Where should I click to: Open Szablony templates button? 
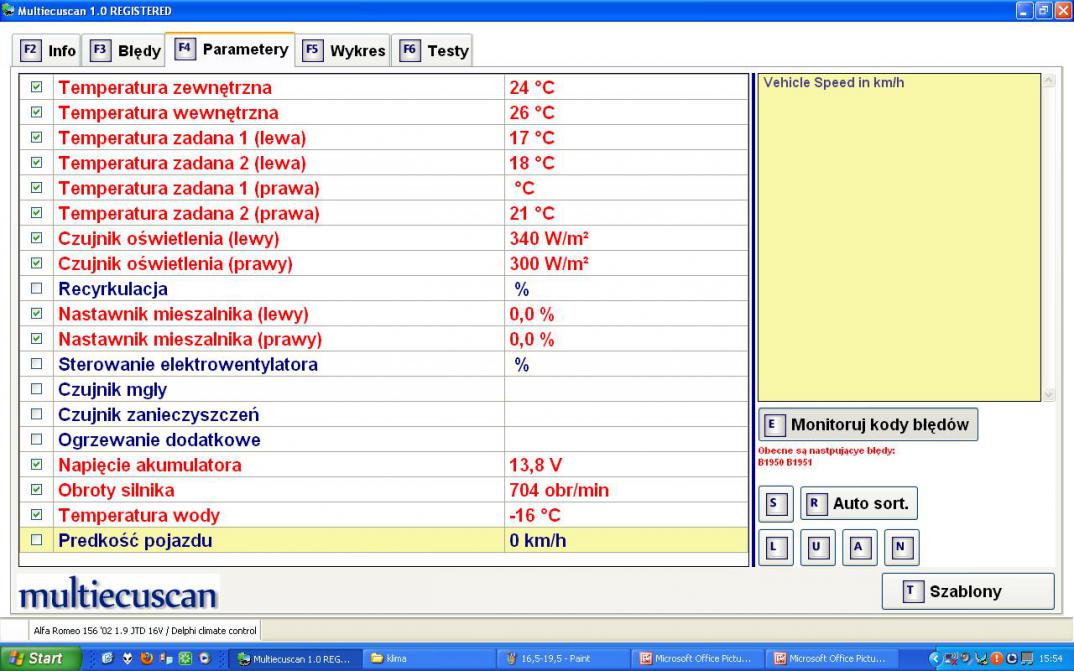[967, 591]
